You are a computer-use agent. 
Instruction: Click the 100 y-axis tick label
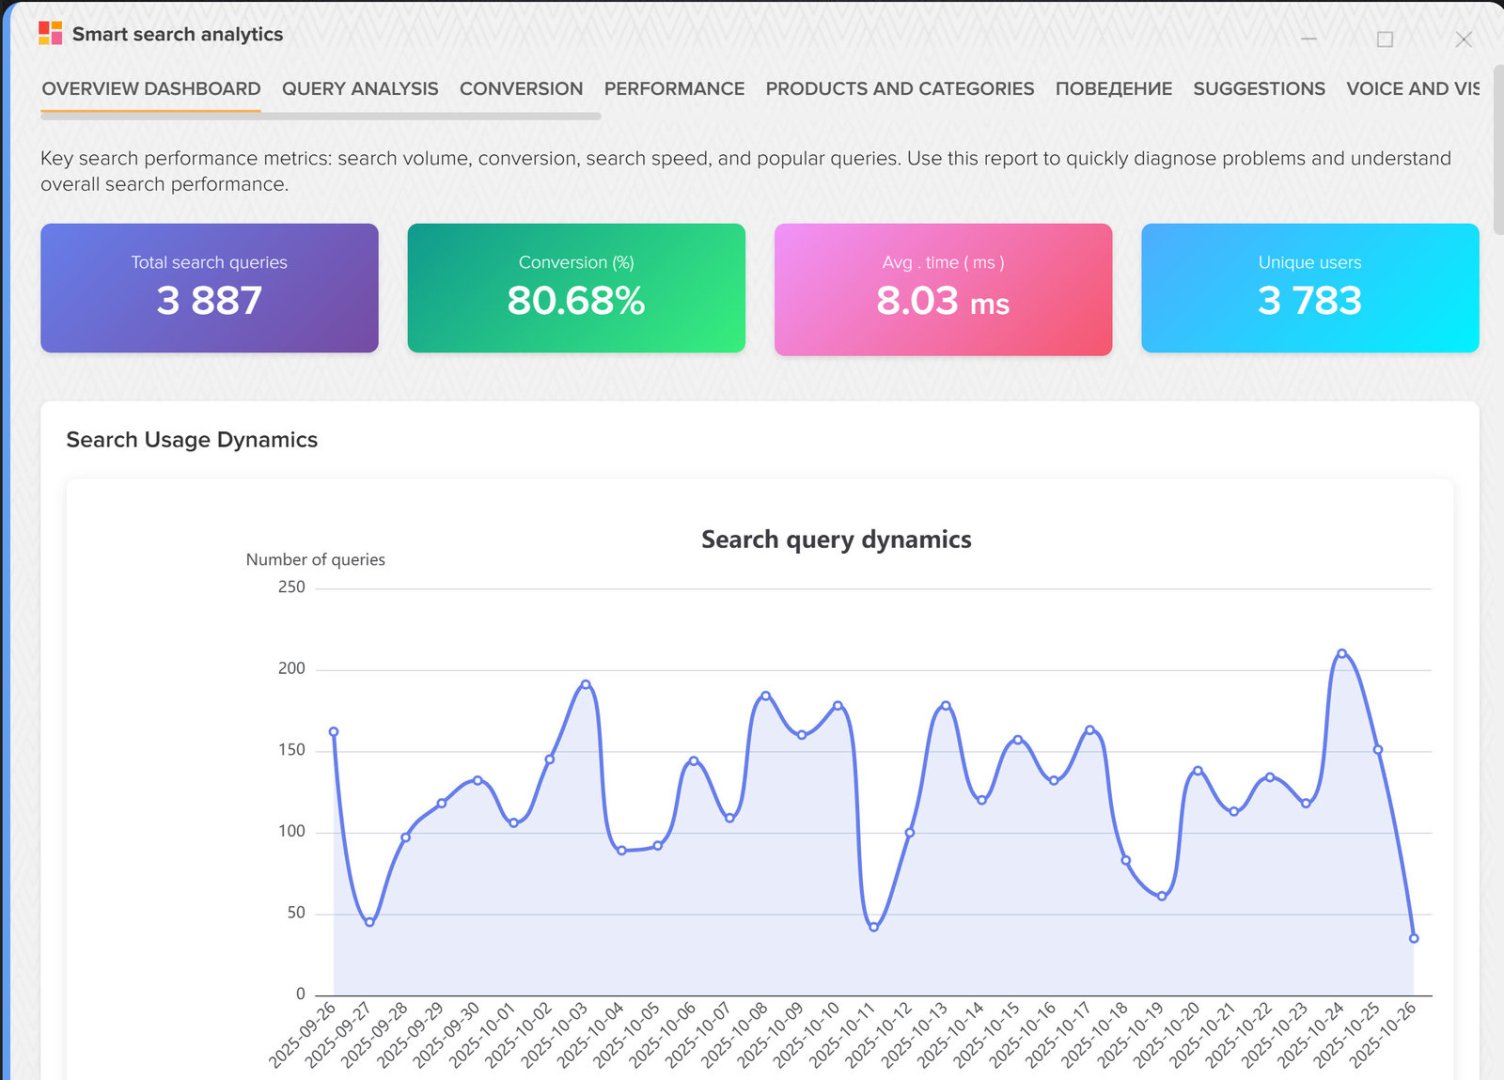click(x=292, y=831)
